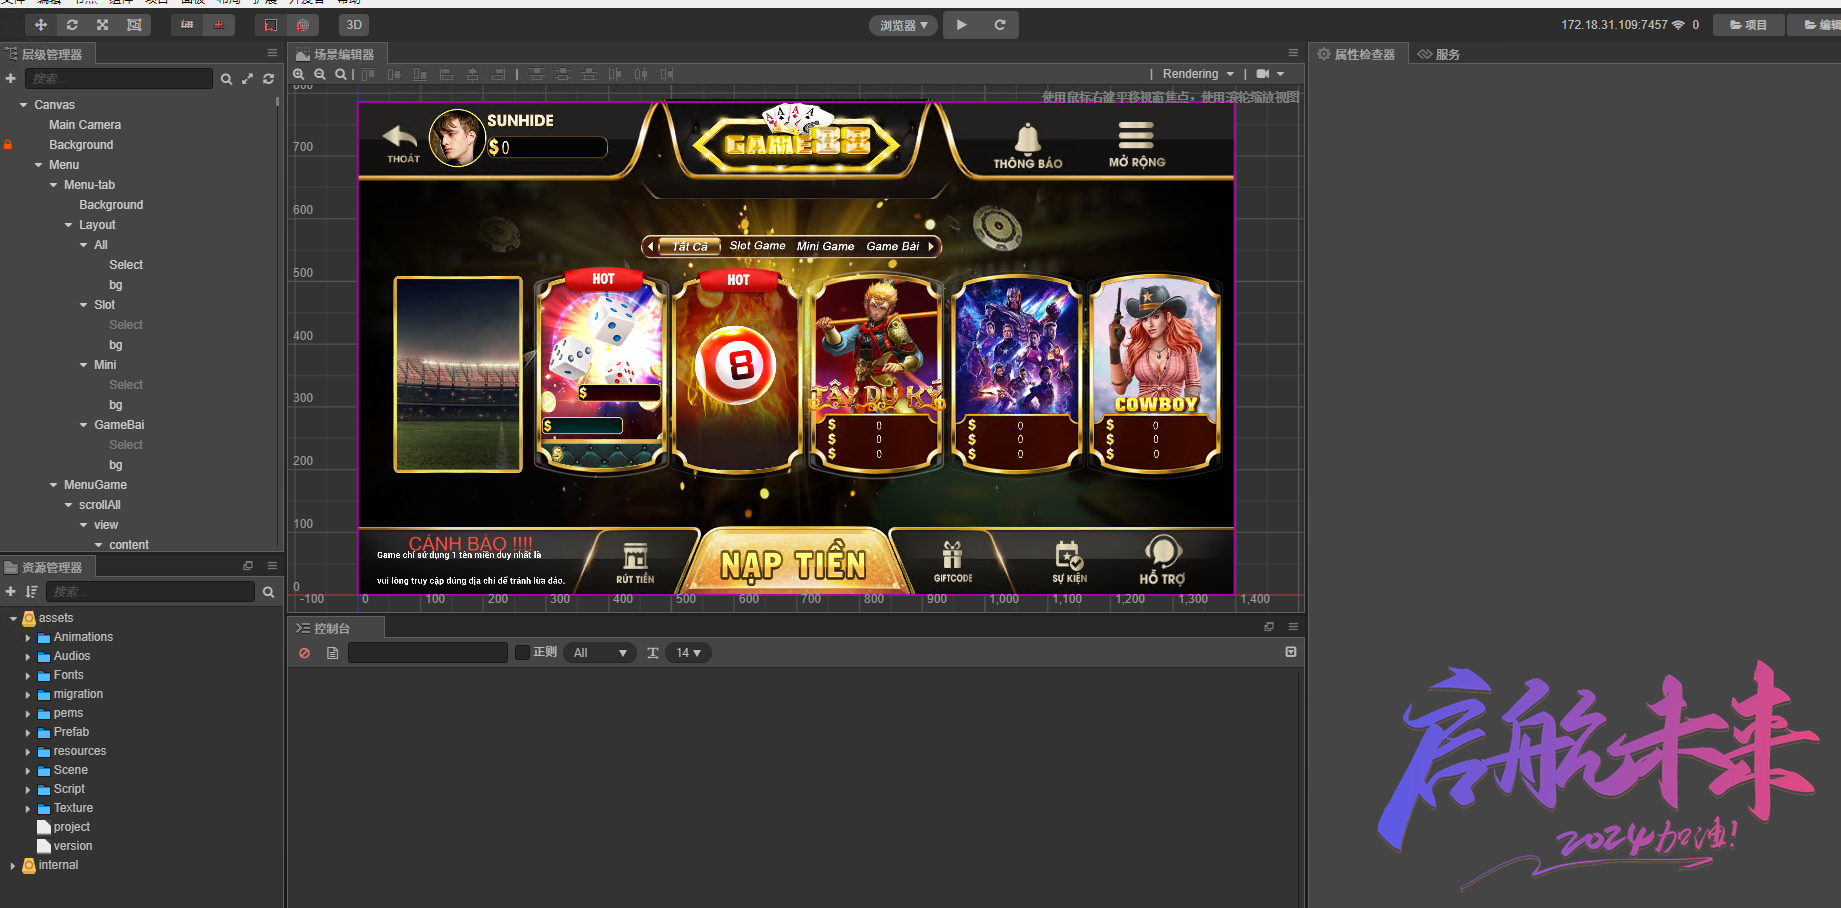Click the assets search magnifier icon
The image size is (1841, 908).
tap(268, 592)
